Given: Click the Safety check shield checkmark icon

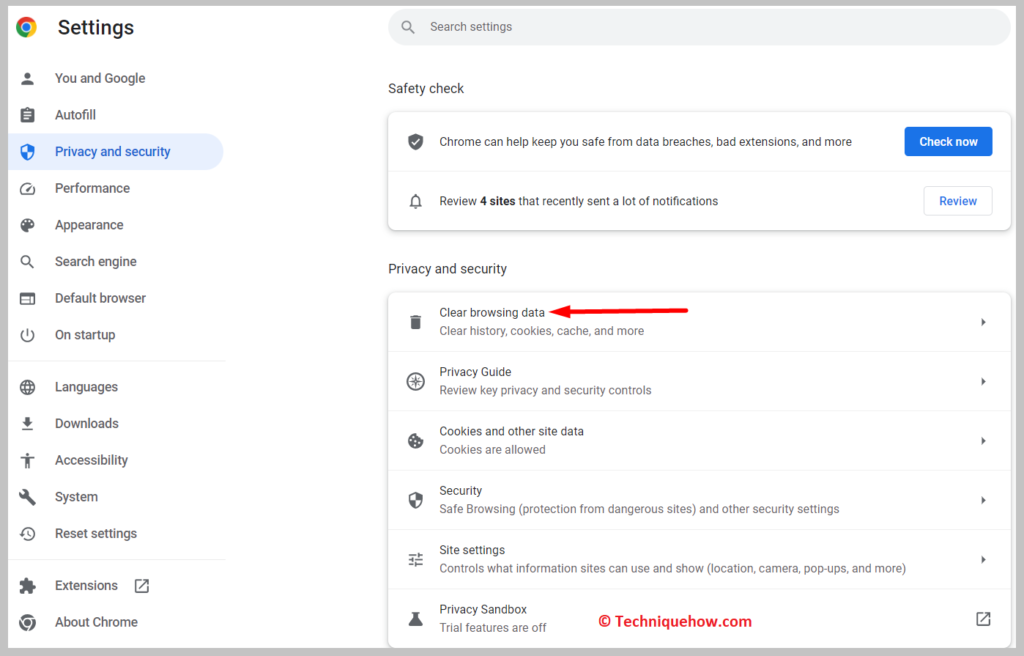Looking at the screenshot, I should tap(415, 142).
